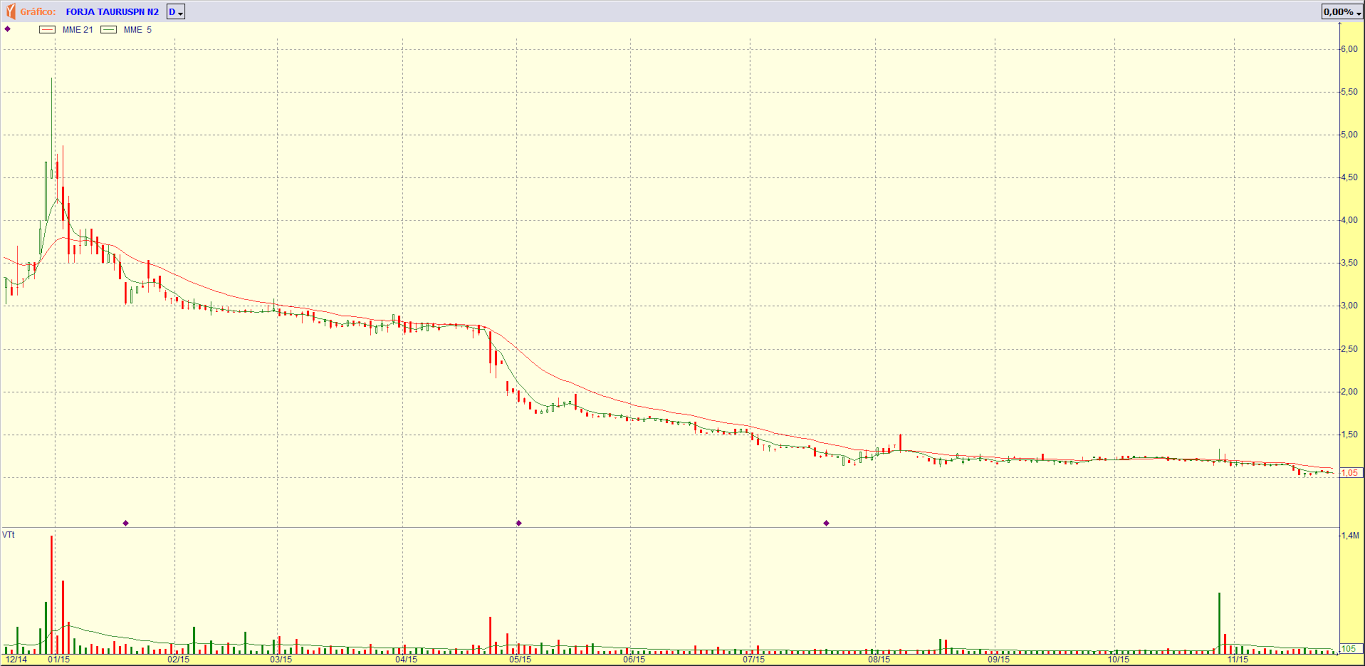This screenshot has height=666, width=1365.
Task: Click the orange chart logo icon
Action: click(10, 11)
